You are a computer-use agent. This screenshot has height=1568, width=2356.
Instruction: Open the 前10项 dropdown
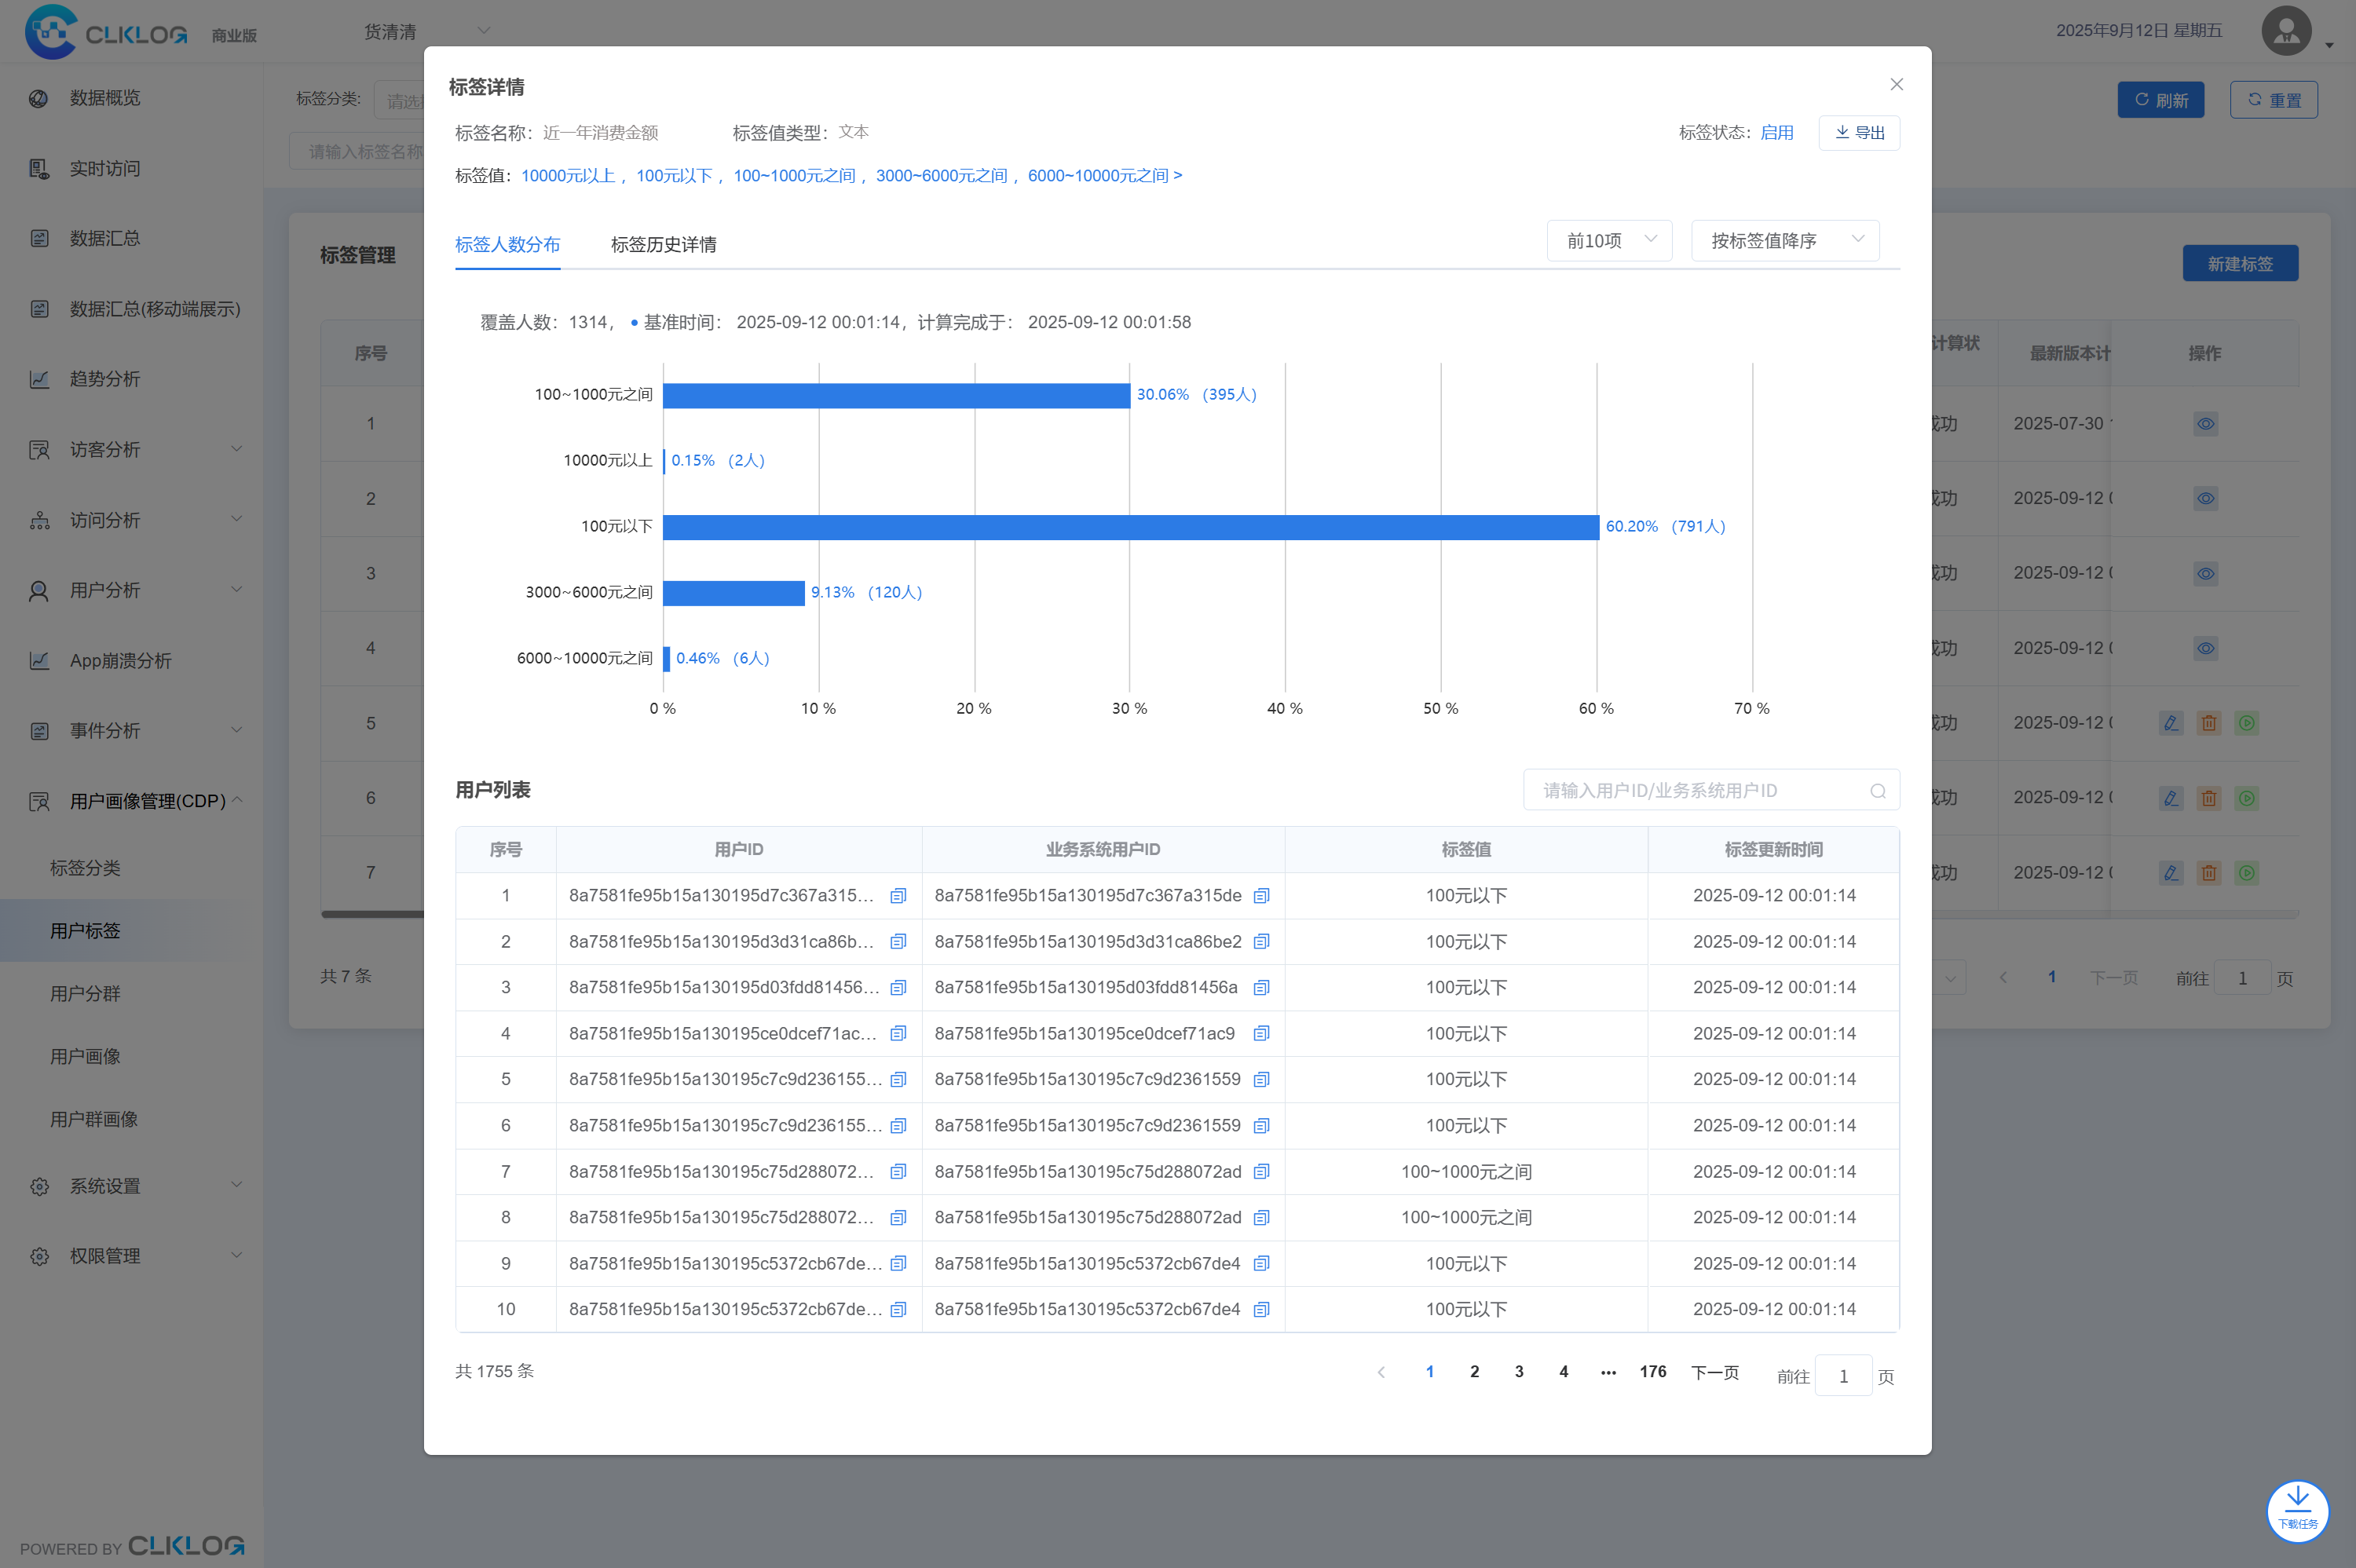[1609, 241]
